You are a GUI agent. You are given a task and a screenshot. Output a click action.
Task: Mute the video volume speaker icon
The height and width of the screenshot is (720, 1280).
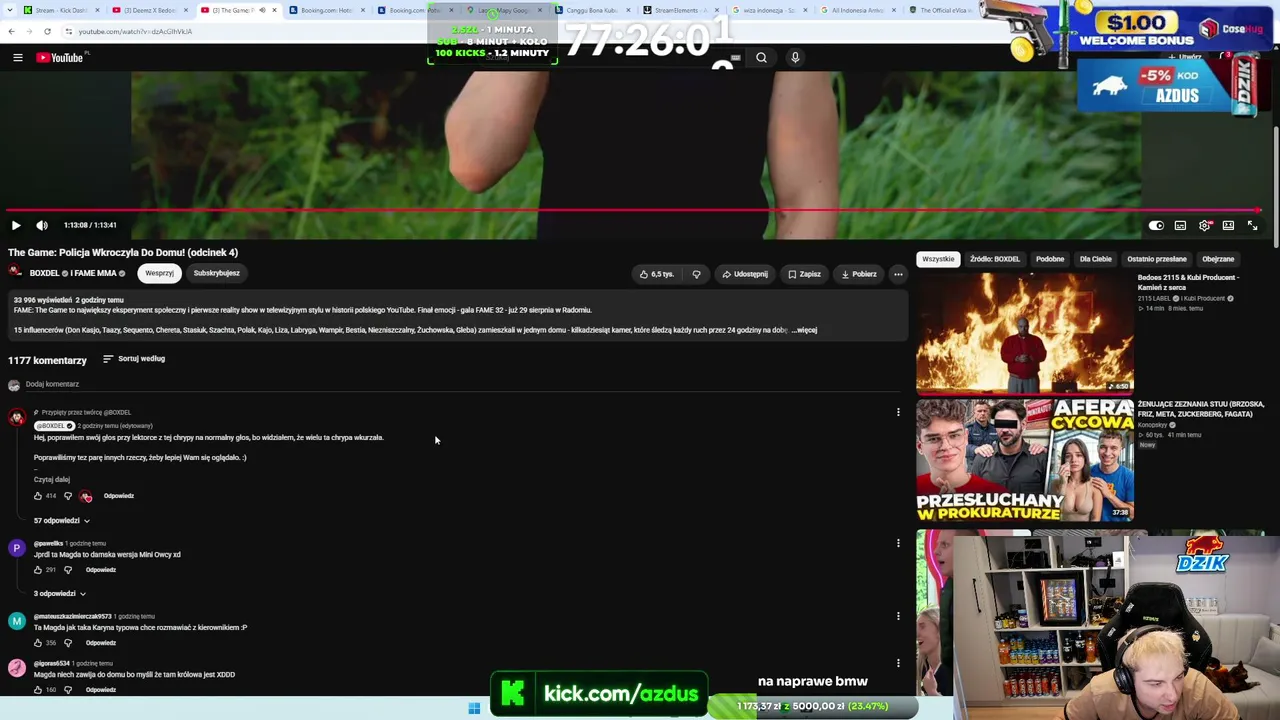[x=42, y=226]
